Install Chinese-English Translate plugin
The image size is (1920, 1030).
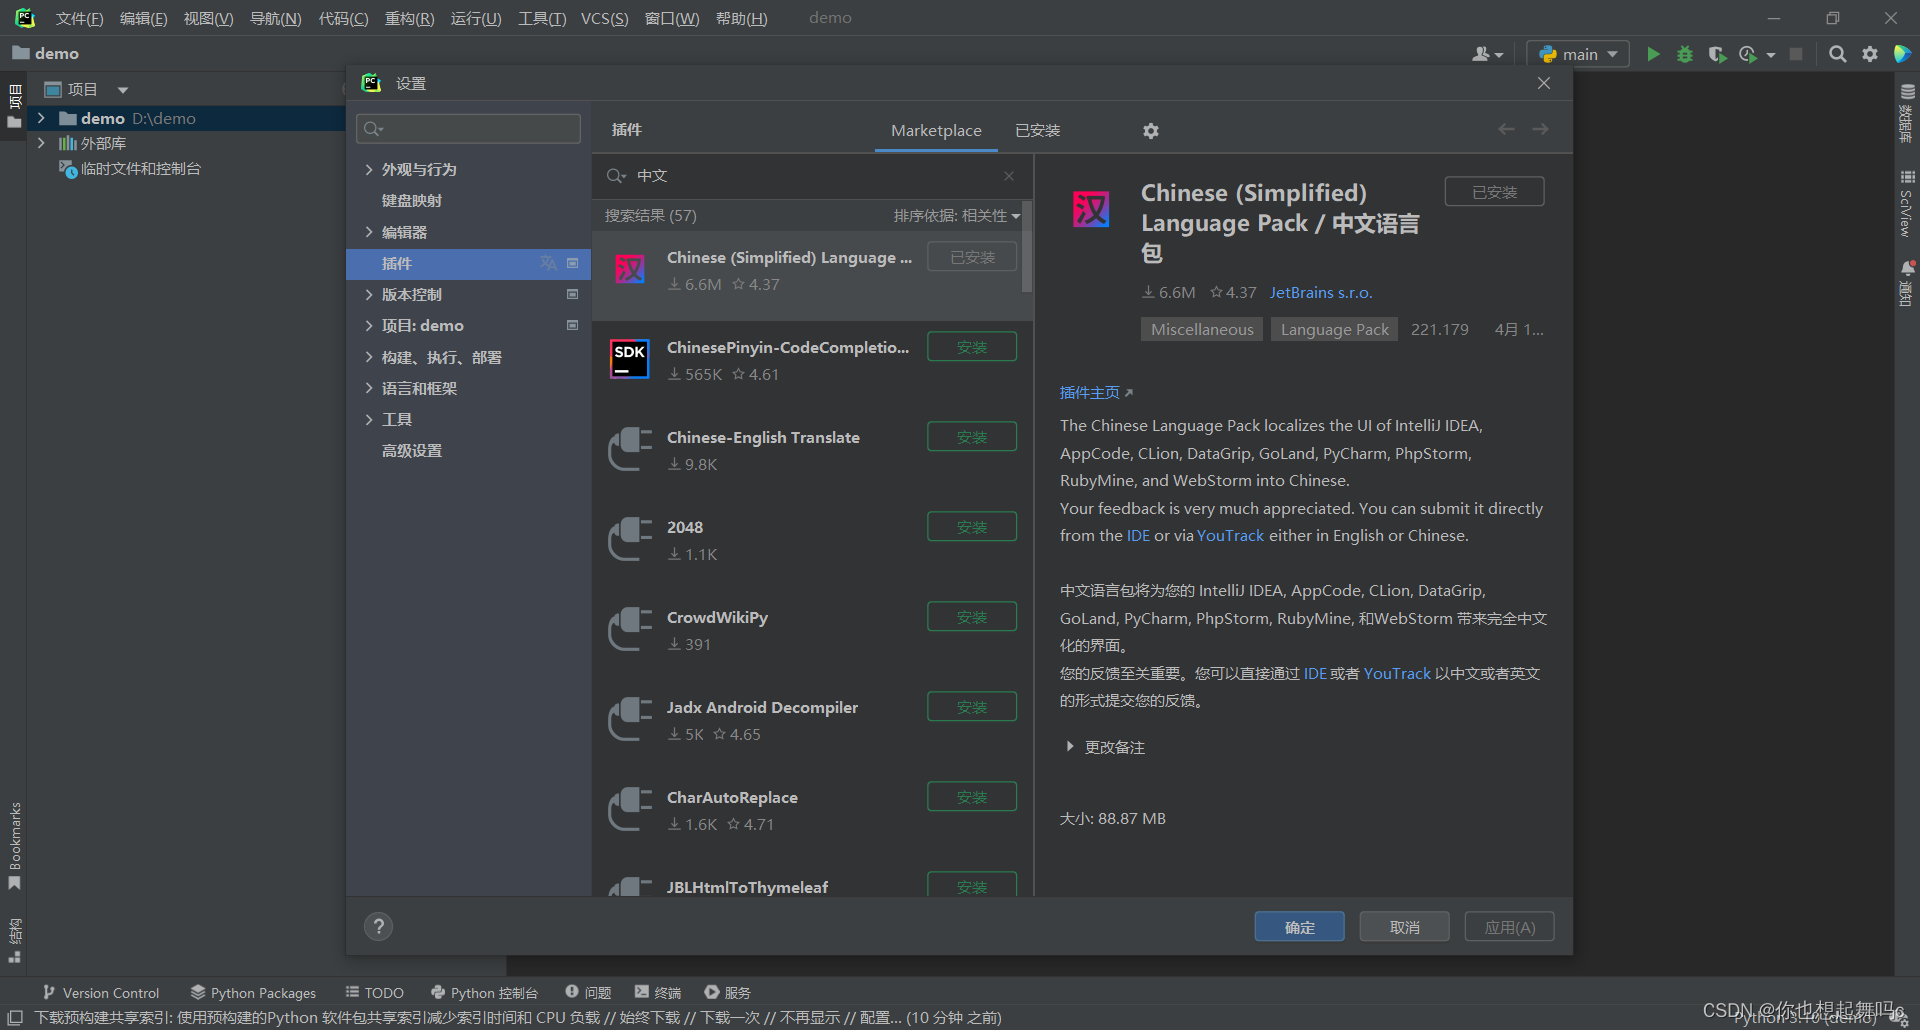(972, 437)
